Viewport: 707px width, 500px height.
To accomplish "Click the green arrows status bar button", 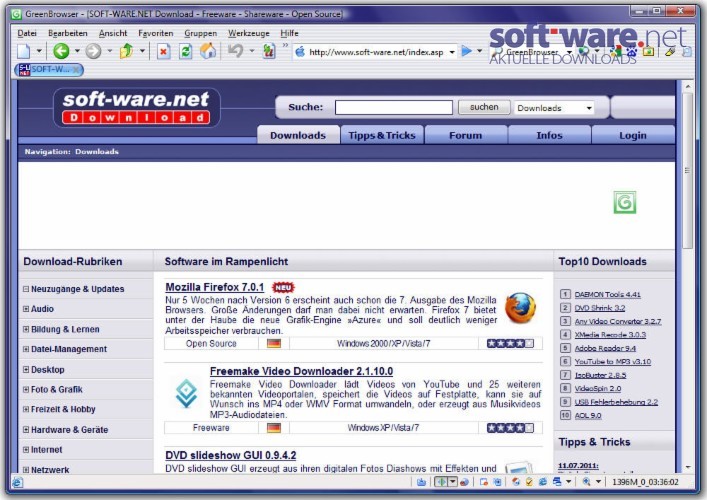I will coord(441,482).
